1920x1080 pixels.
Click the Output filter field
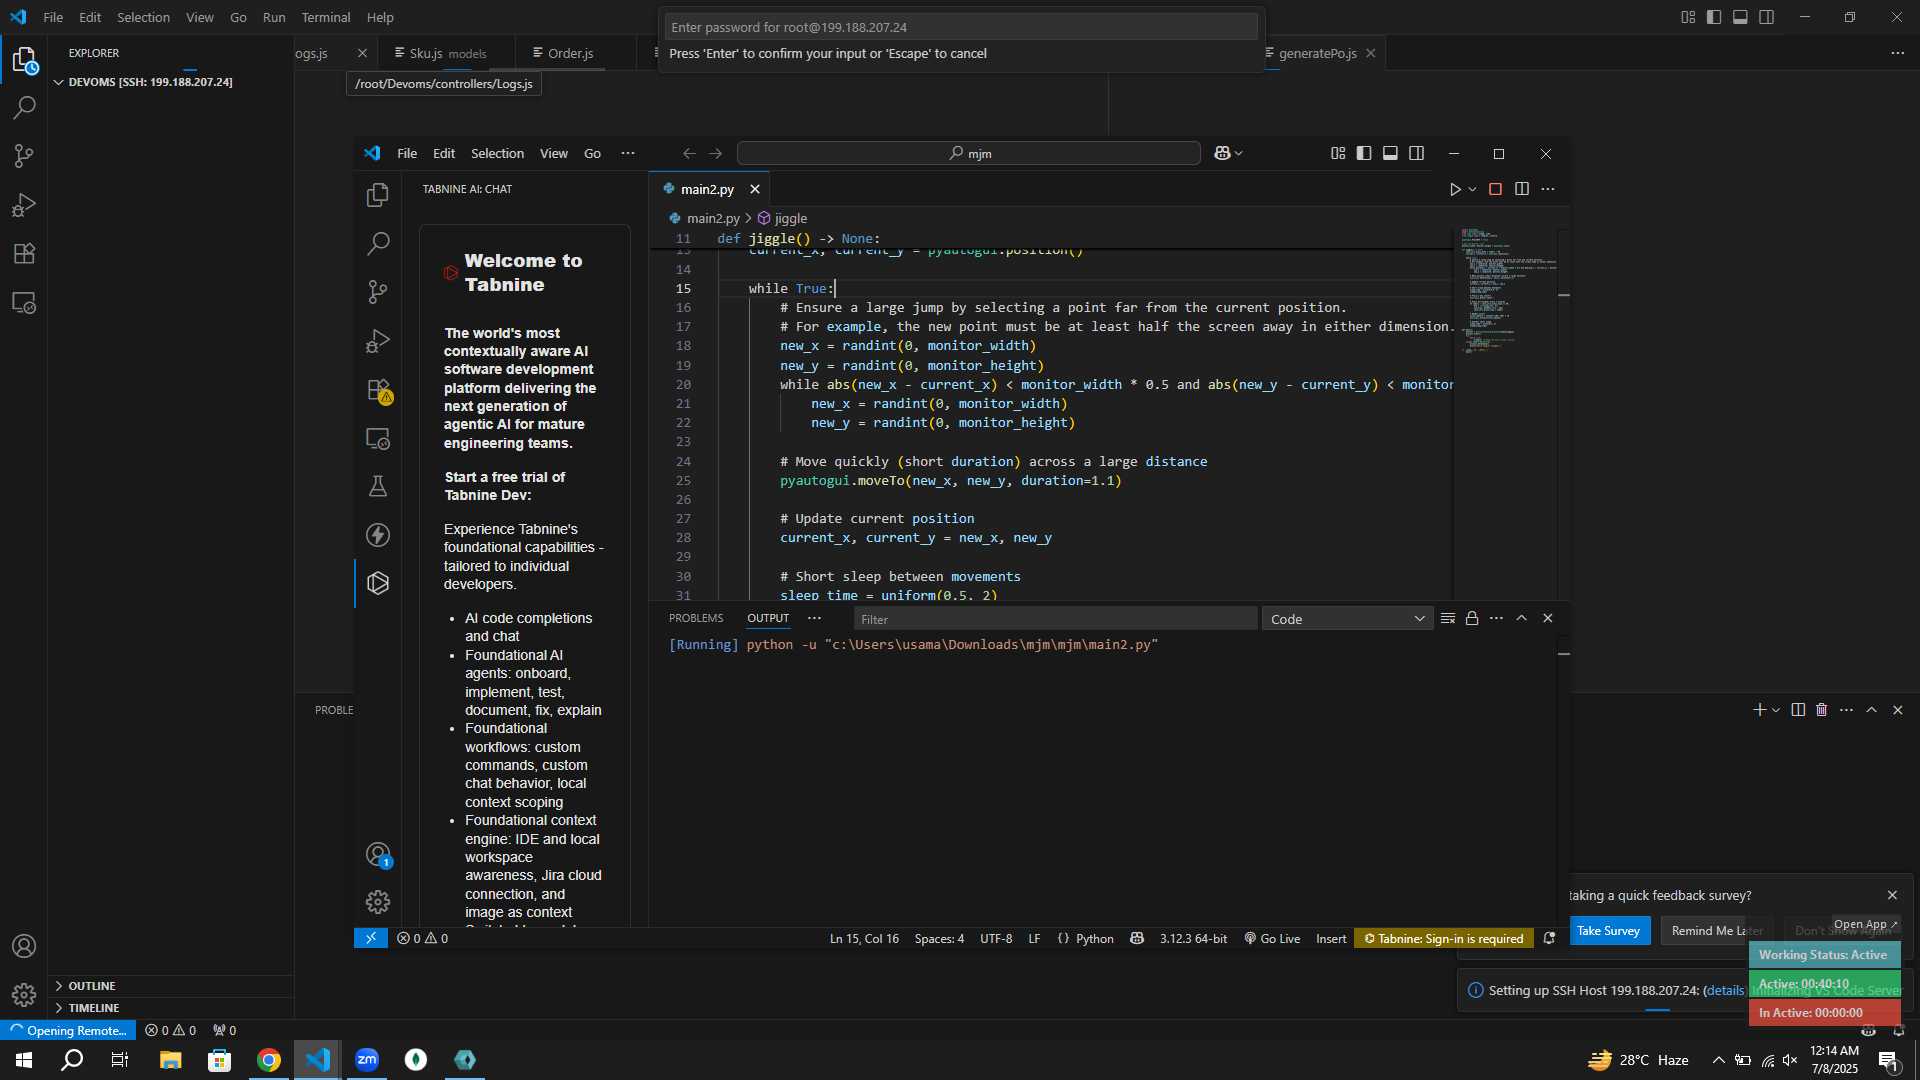[1055, 619]
